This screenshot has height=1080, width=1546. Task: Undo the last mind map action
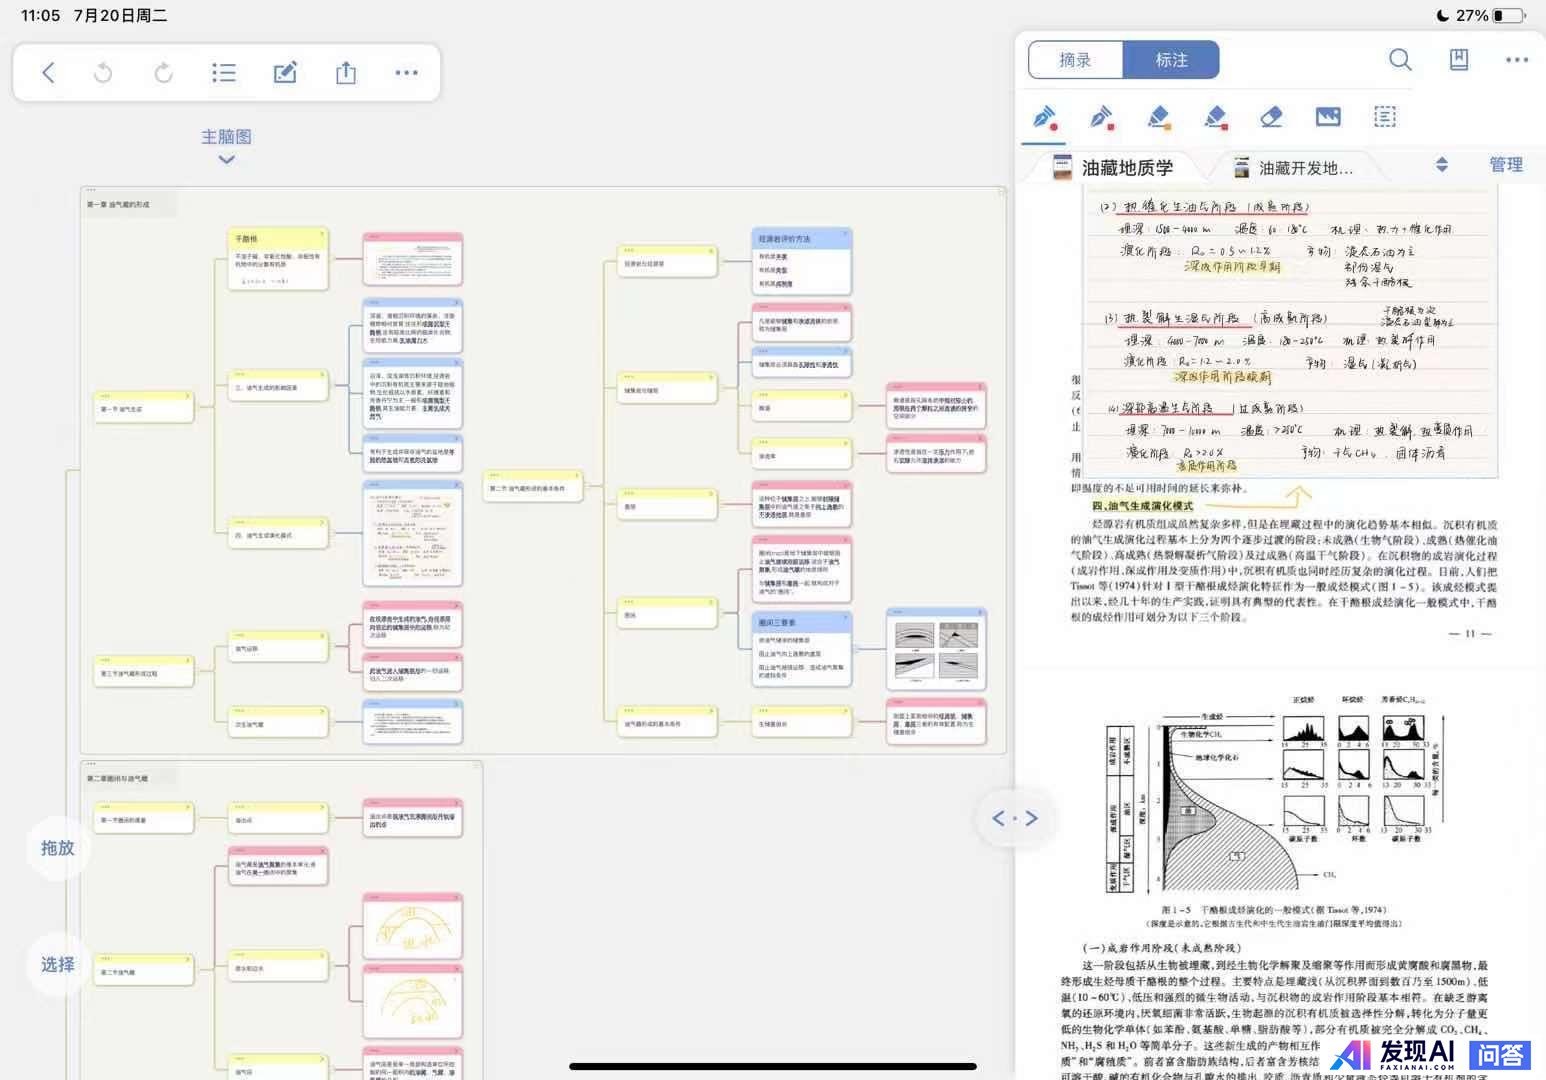pos(103,72)
